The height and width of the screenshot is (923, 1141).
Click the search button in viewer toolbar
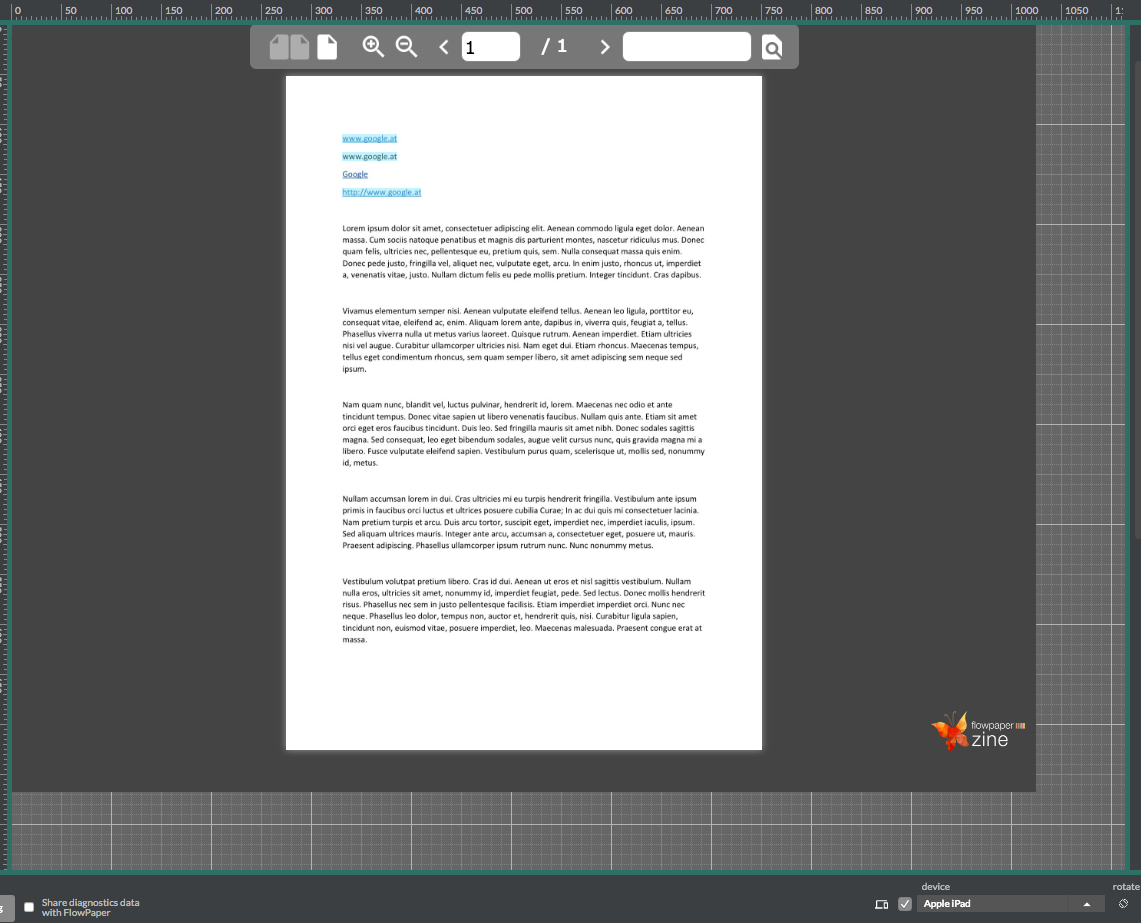click(772, 47)
